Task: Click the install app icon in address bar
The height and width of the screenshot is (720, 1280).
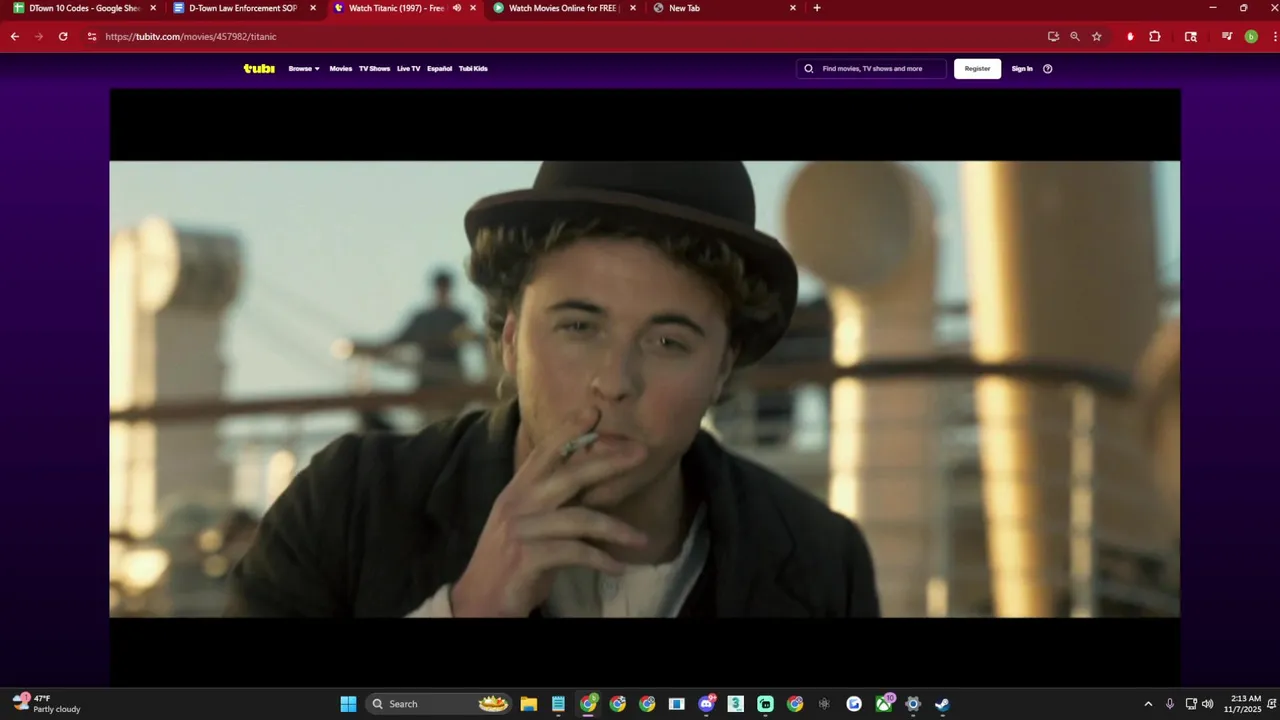Action: (x=1053, y=36)
